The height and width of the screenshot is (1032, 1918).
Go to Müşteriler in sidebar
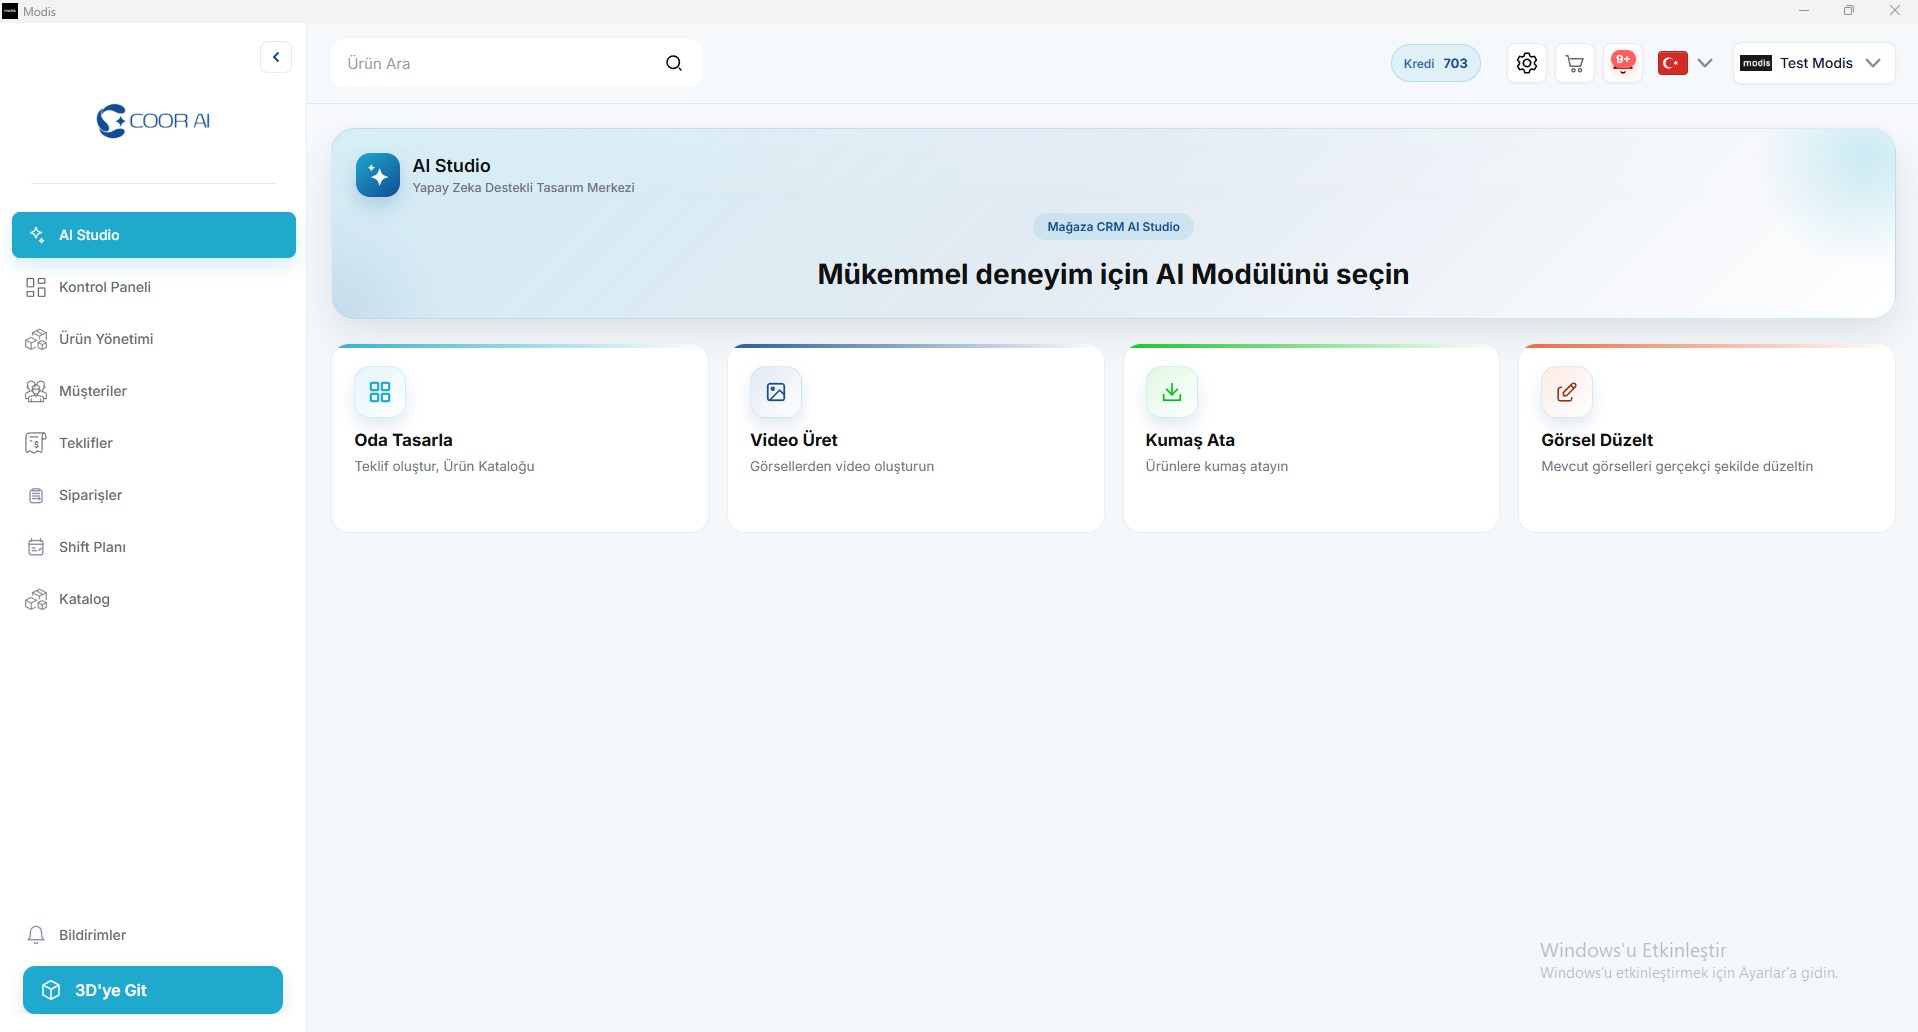pos(154,391)
